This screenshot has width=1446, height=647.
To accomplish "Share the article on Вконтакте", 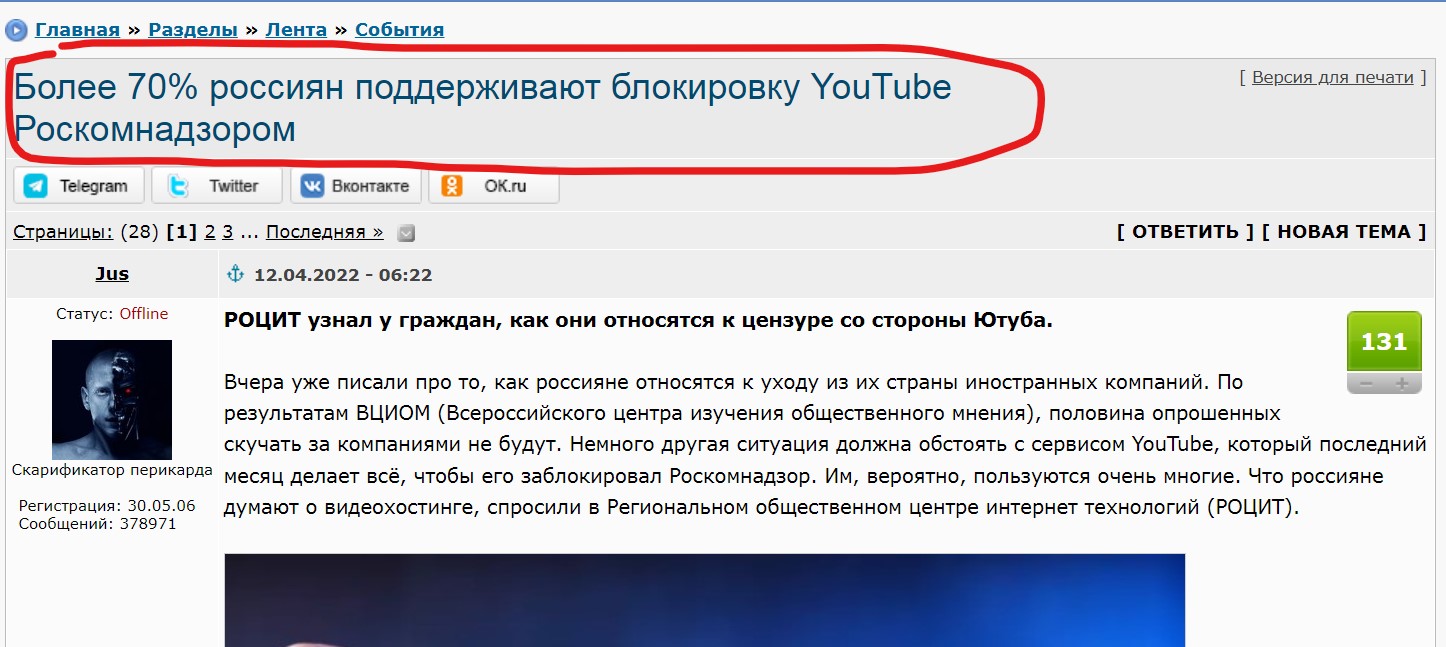I will pos(356,186).
